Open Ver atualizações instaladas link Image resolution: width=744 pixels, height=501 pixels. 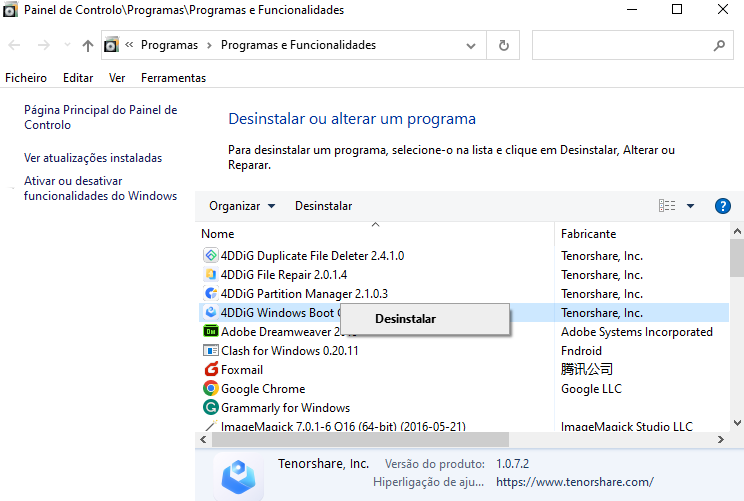(x=93, y=158)
